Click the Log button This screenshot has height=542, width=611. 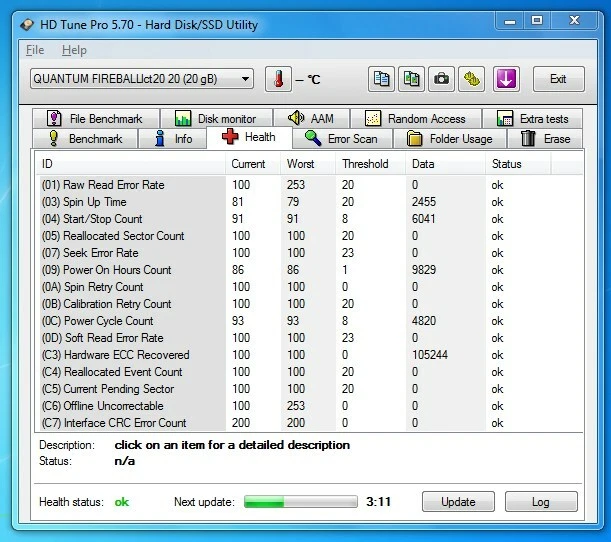[541, 501]
